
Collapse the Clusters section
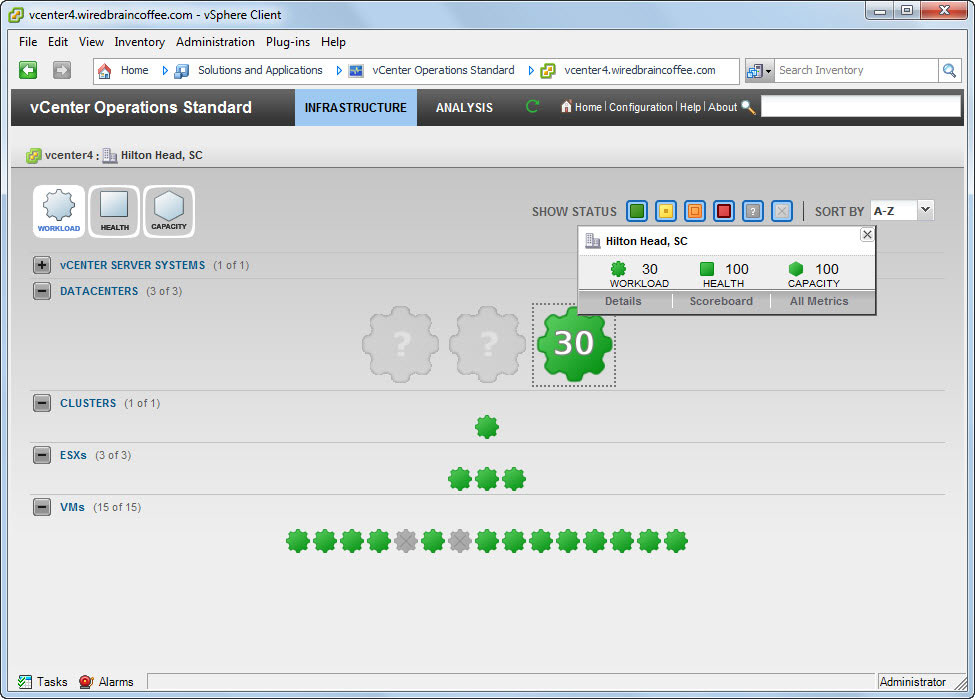tap(42, 403)
